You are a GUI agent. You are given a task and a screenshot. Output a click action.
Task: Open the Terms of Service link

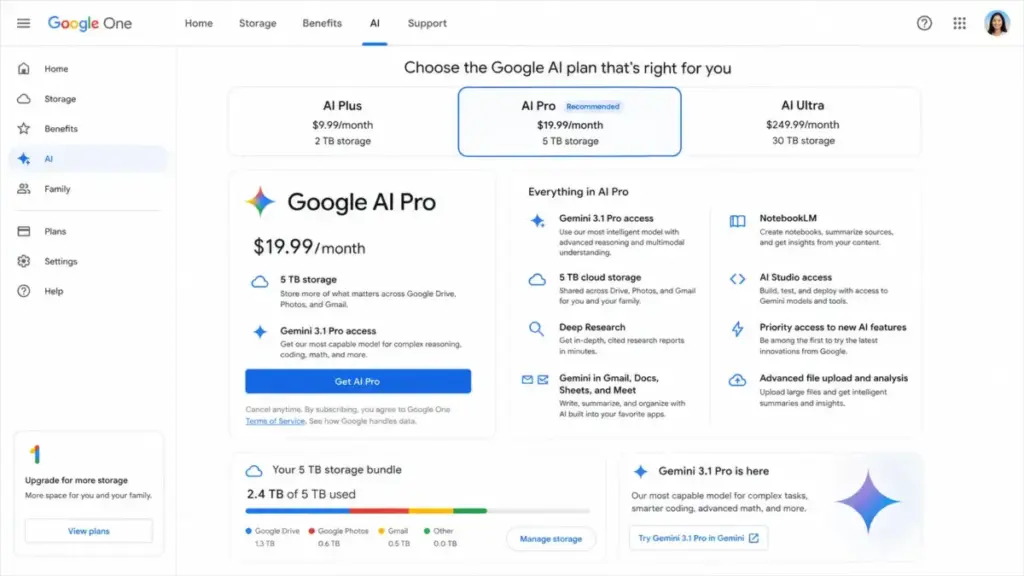point(275,421)
